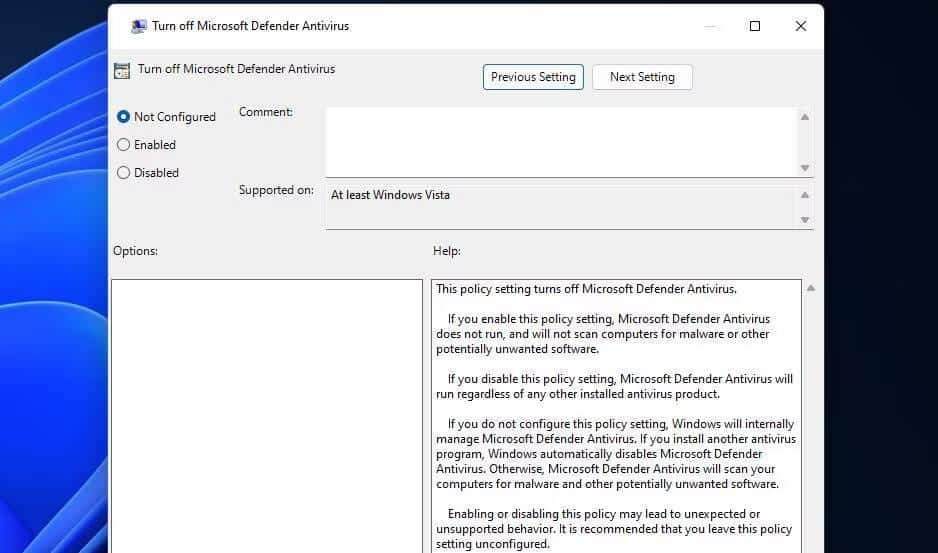
Task: Click 'If you enable this policy' paragraph
Action: point(603,334)
